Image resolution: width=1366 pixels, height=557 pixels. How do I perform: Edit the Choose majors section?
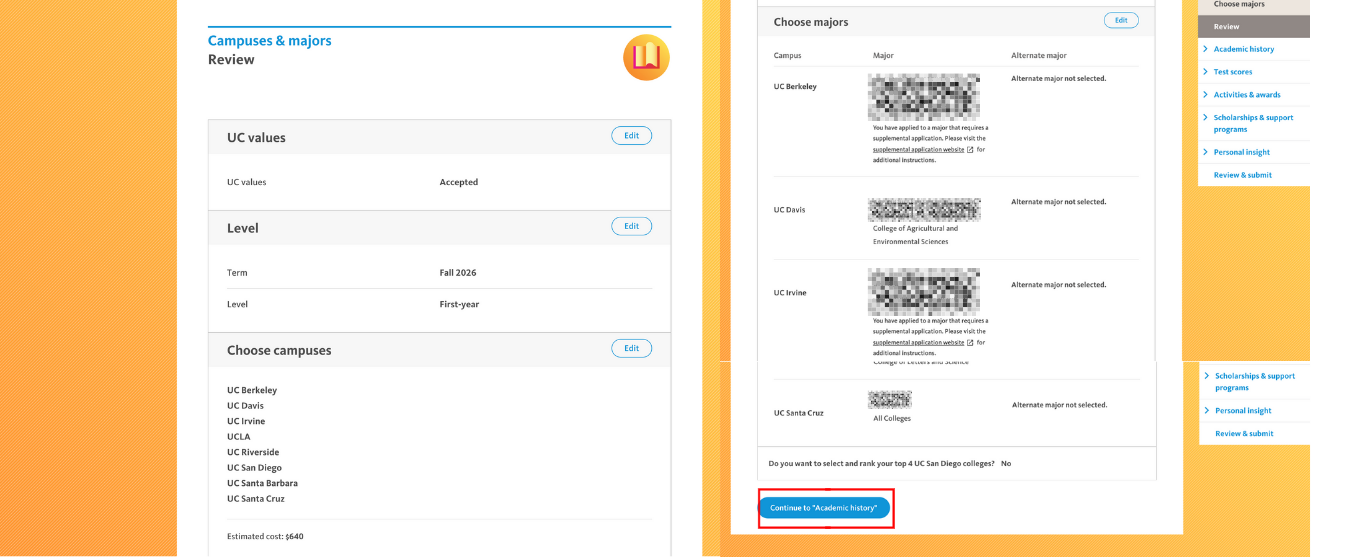coord(1121,20)
